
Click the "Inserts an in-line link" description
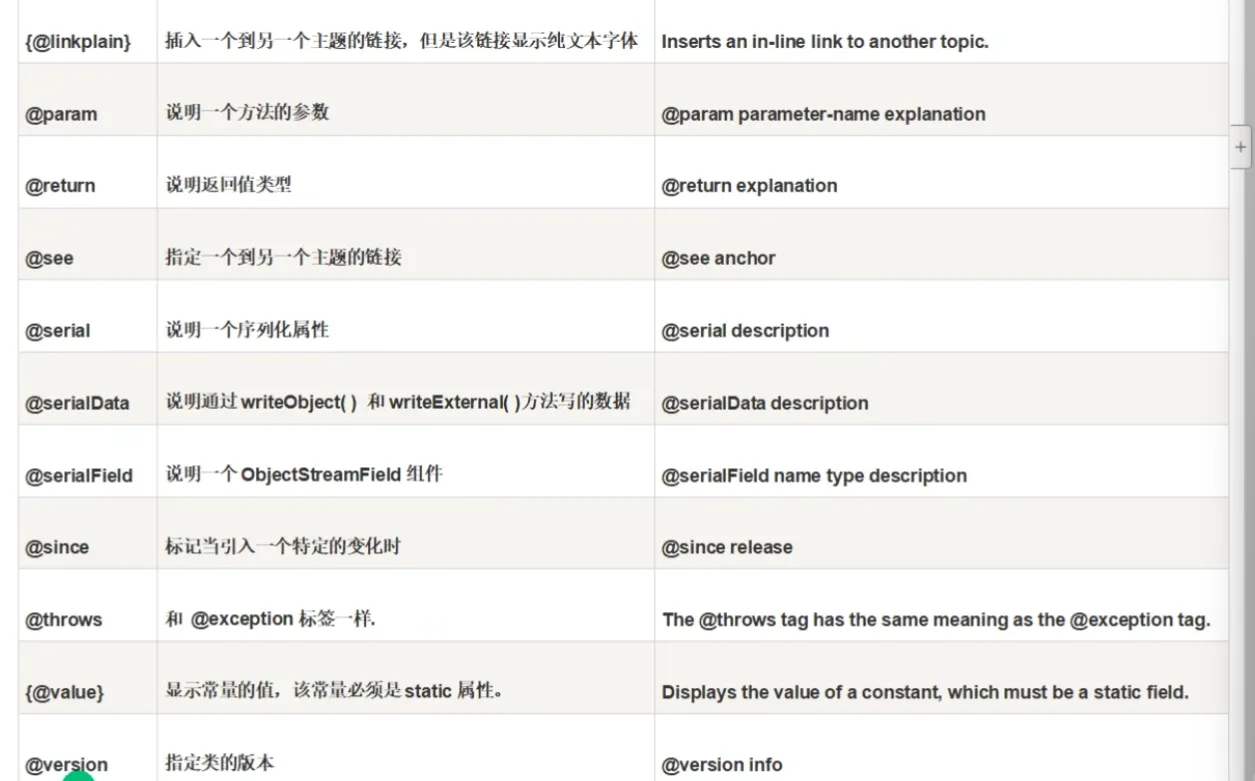[x=824, y=42]
